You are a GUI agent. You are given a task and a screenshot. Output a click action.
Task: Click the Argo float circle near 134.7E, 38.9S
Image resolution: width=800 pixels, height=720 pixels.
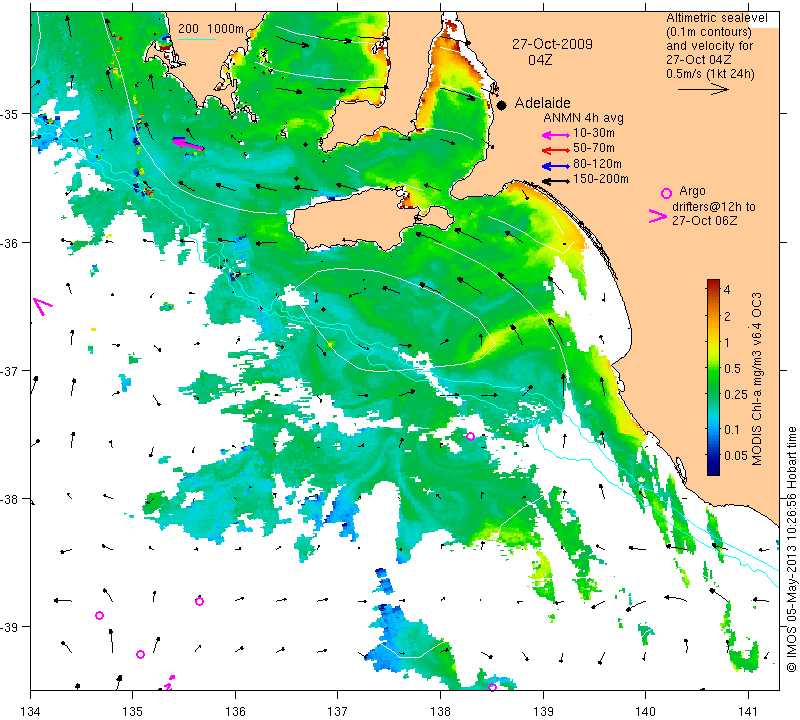(99, 615)
